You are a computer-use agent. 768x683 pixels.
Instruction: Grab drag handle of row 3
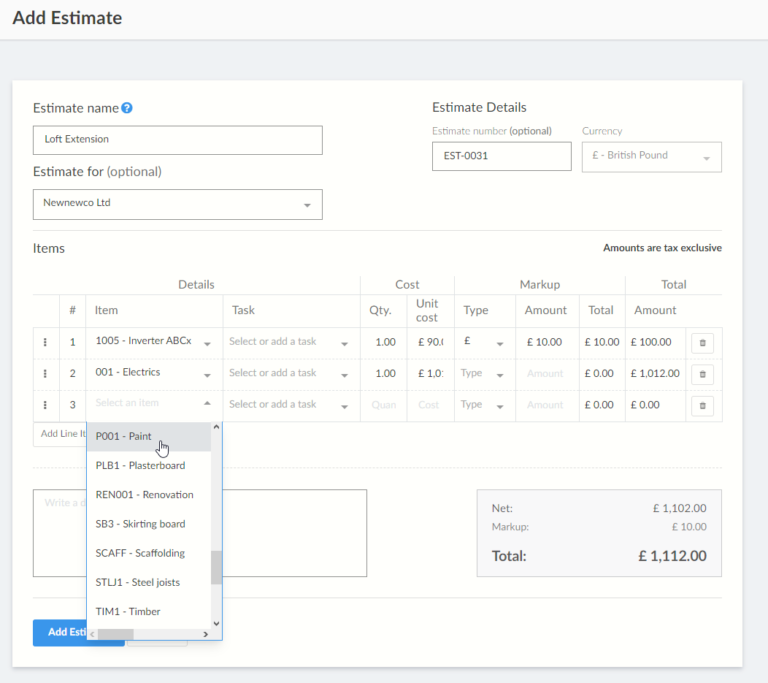tap(45, 405)
